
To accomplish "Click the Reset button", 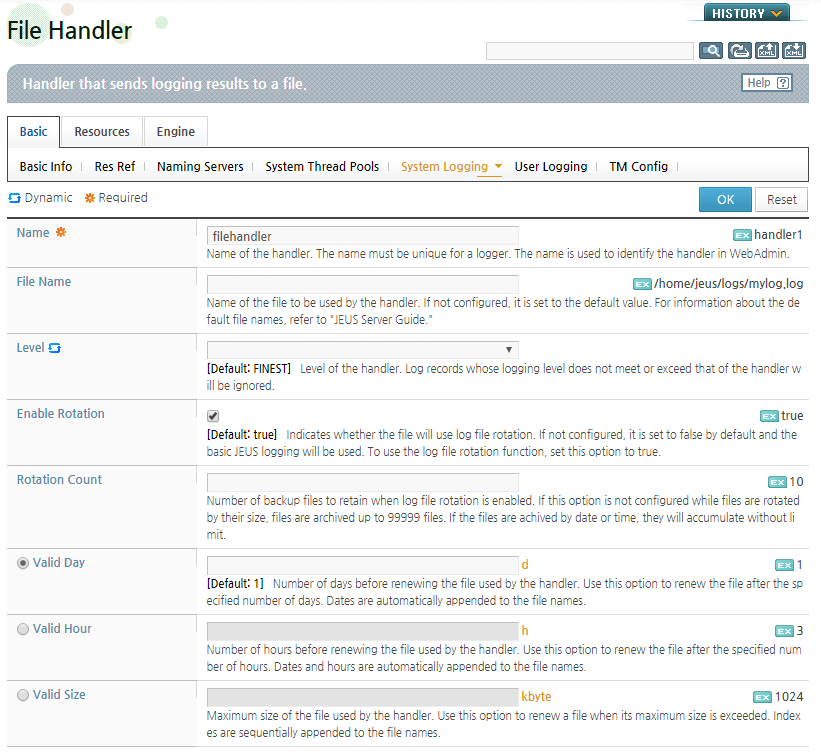I will [x=781, y=199].
